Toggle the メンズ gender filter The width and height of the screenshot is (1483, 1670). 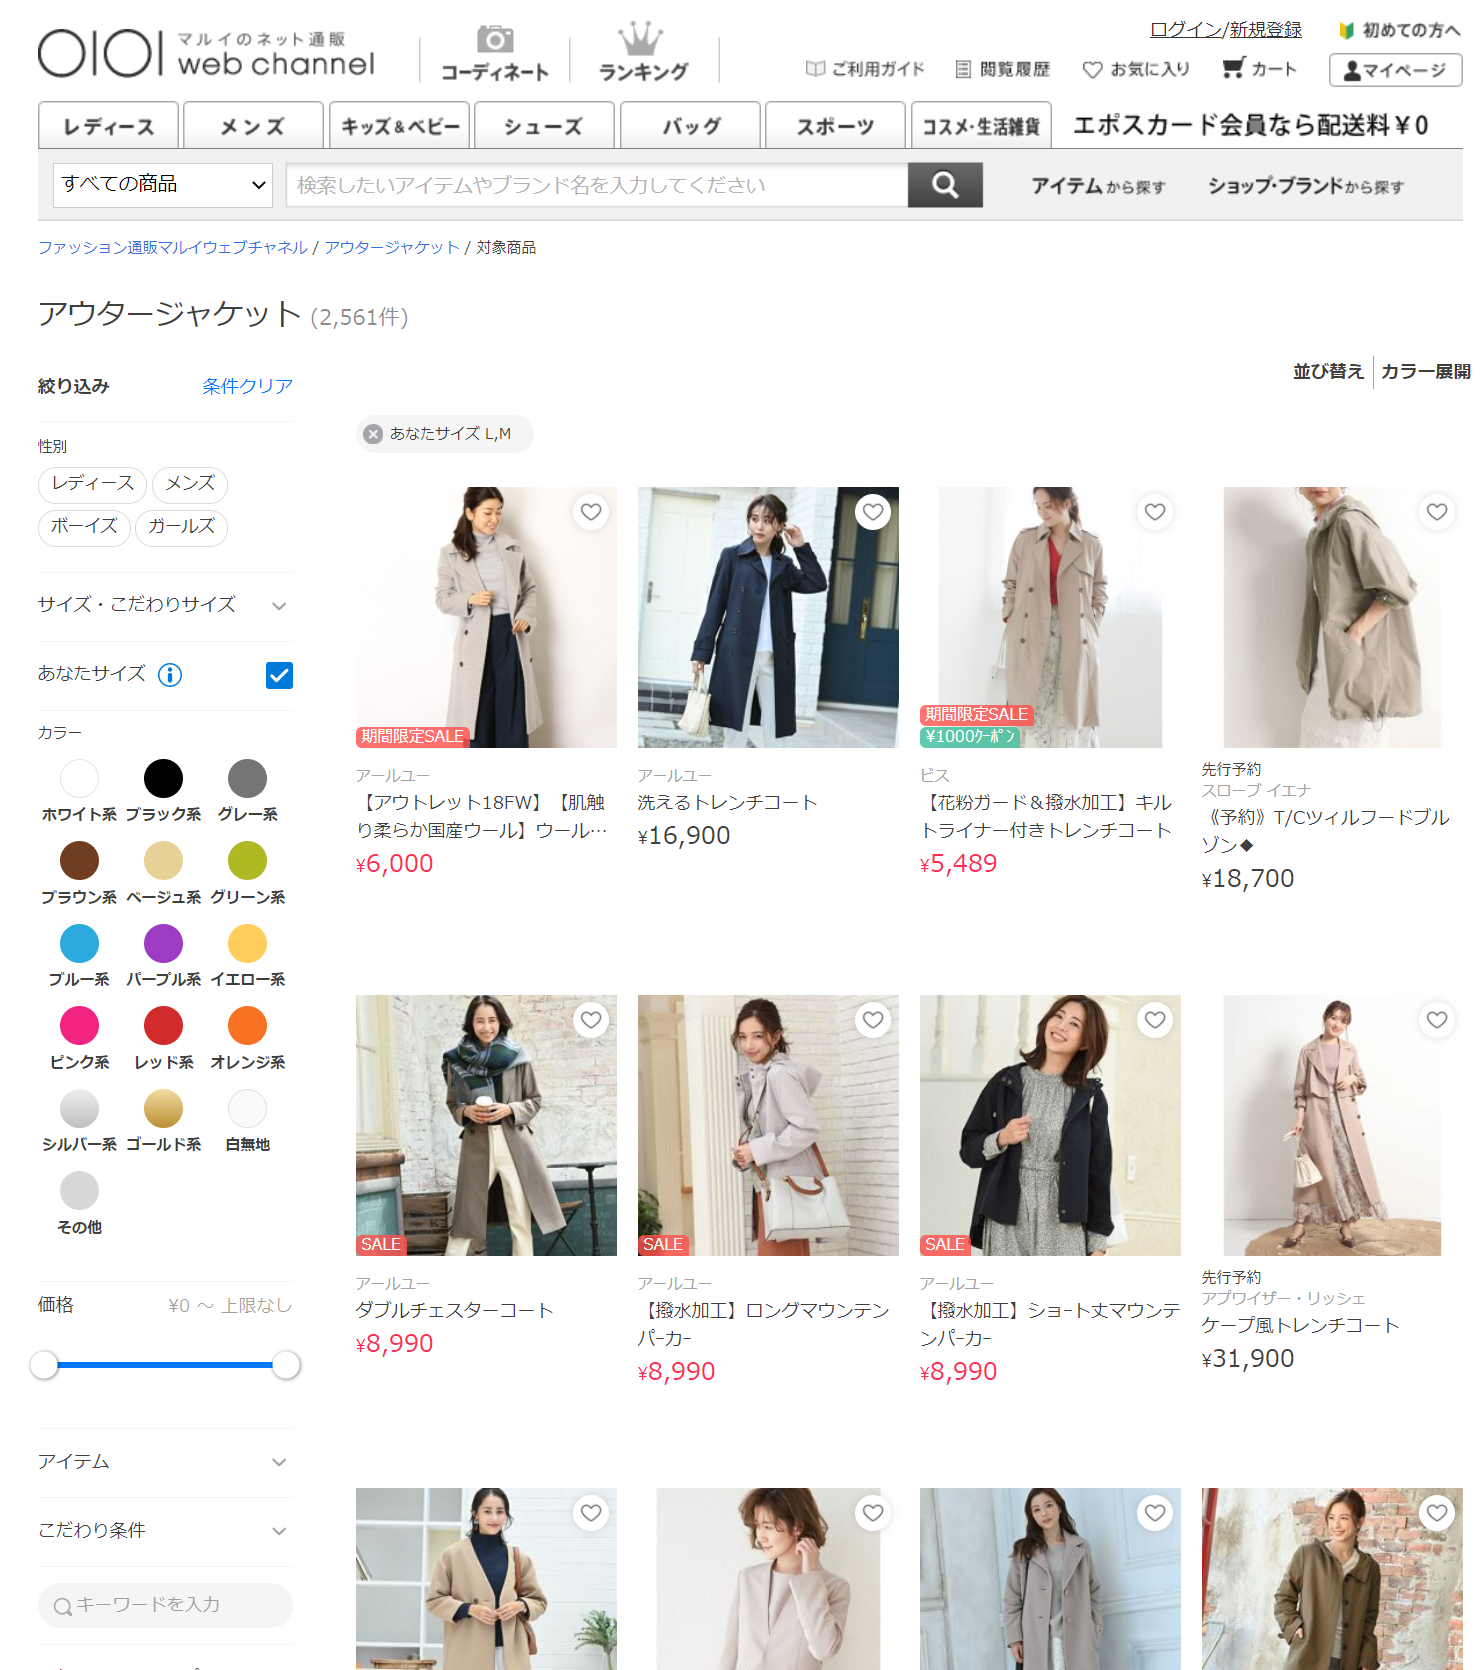[190, 484]
